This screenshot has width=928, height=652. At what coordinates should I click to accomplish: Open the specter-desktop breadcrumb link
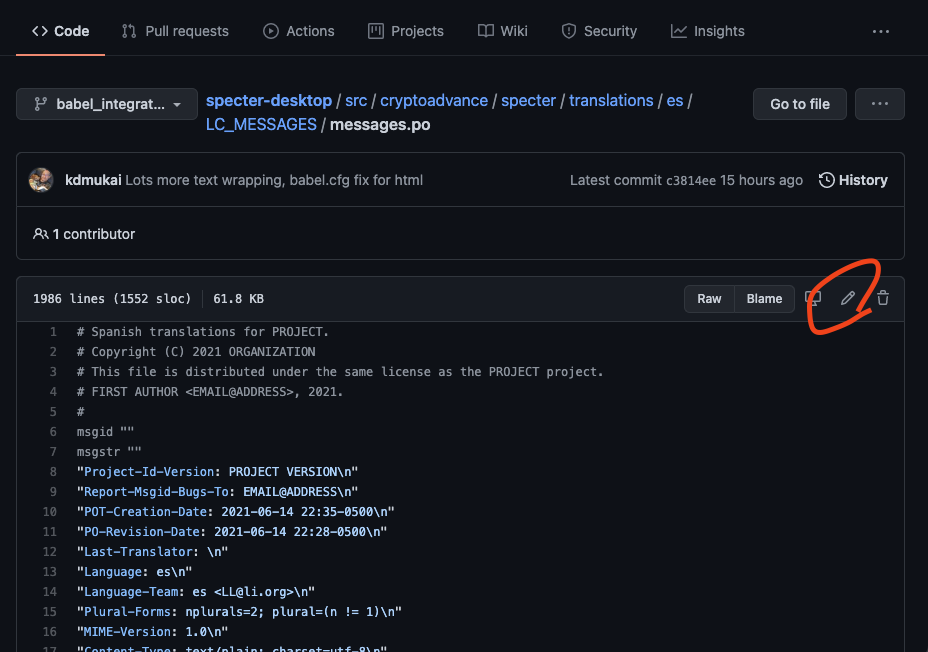(269, 101)
